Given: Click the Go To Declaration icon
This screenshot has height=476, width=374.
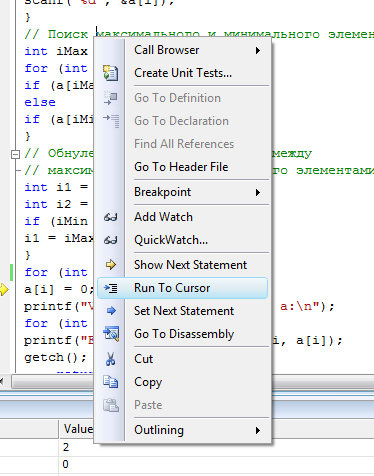Looking at the screenshot, I should click(x=110, y=121).
